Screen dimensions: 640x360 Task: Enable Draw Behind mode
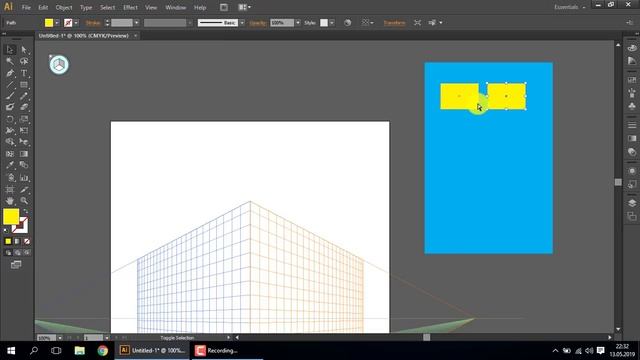point(17,253)
